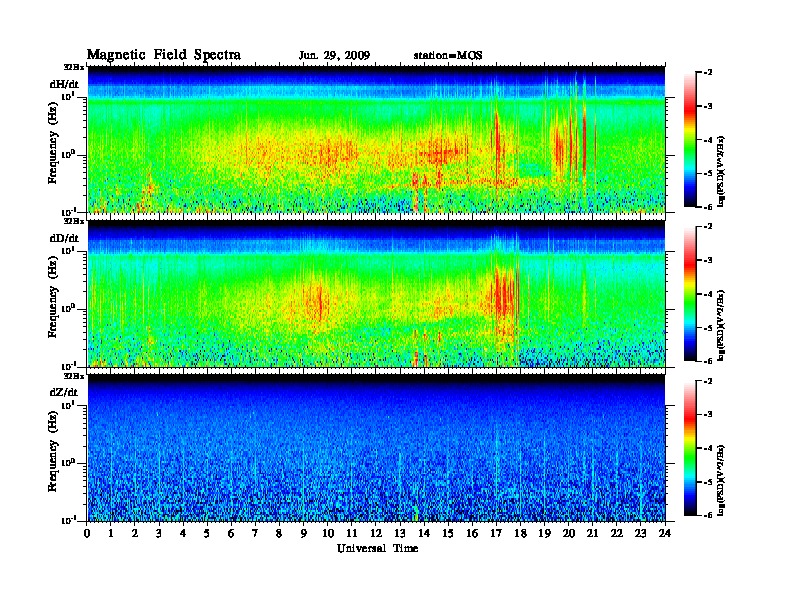
Task: Click inside the dH/dt spectrogram plot
Action: click(x=376, y=139)
